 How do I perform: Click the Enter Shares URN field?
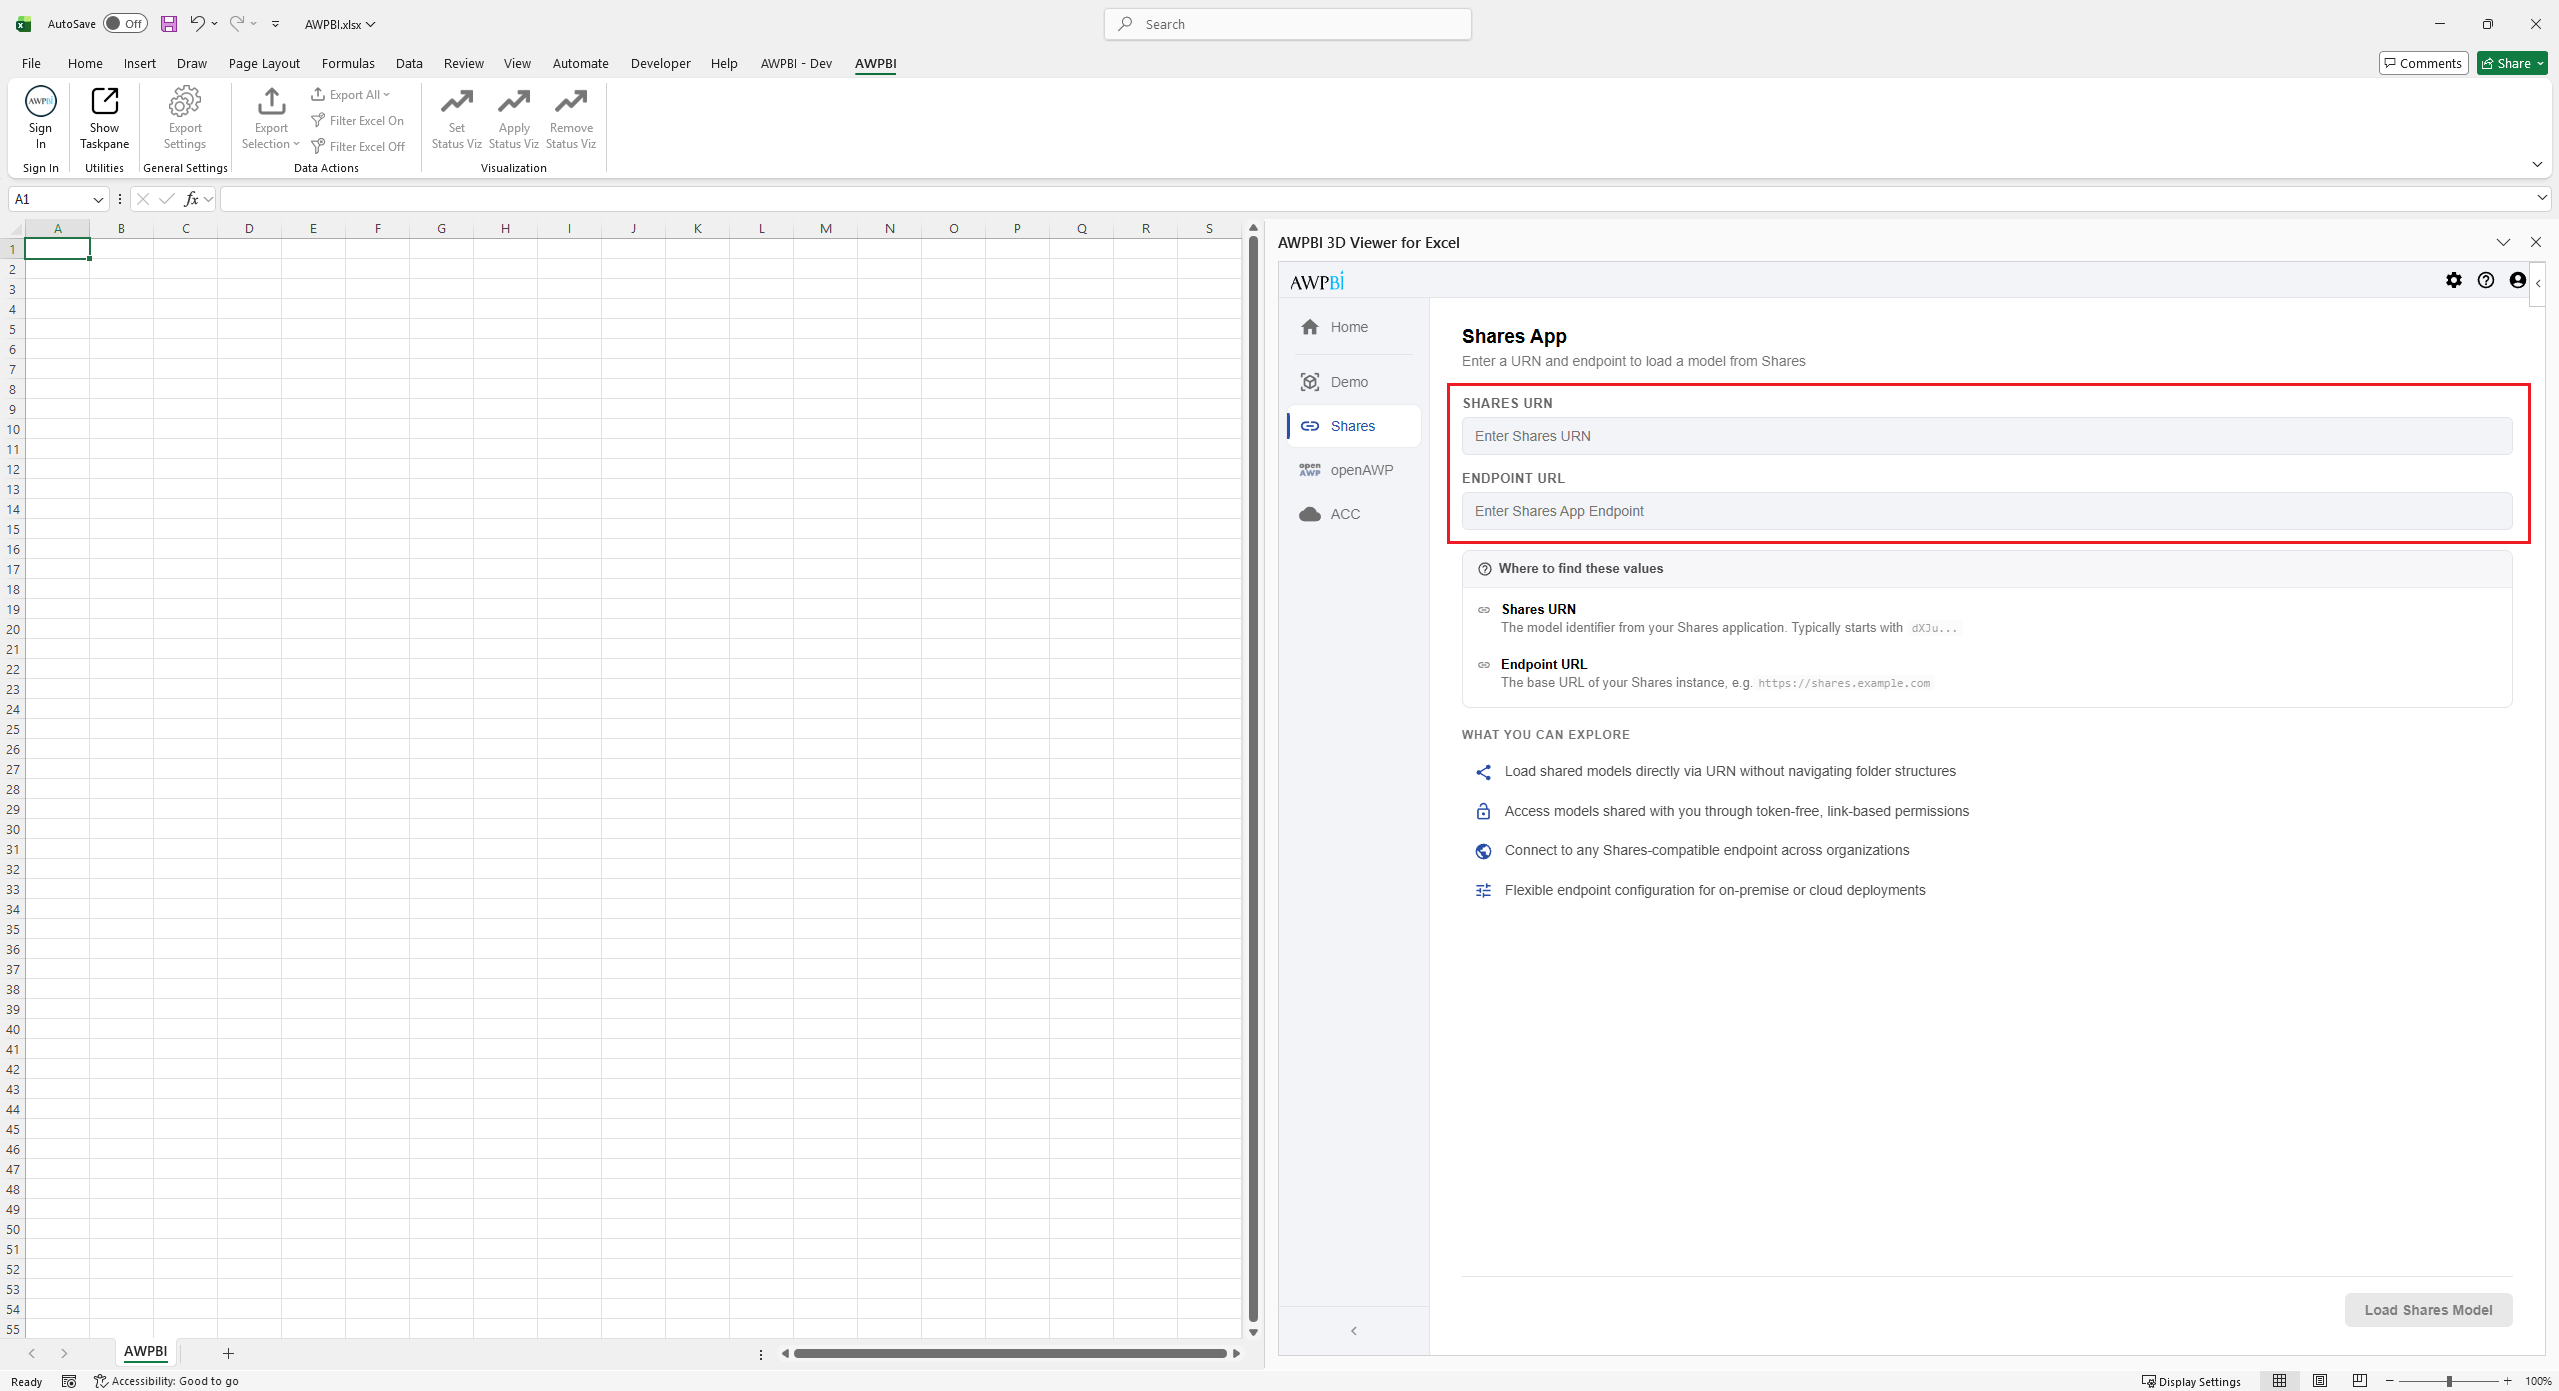coord(1987,436)
